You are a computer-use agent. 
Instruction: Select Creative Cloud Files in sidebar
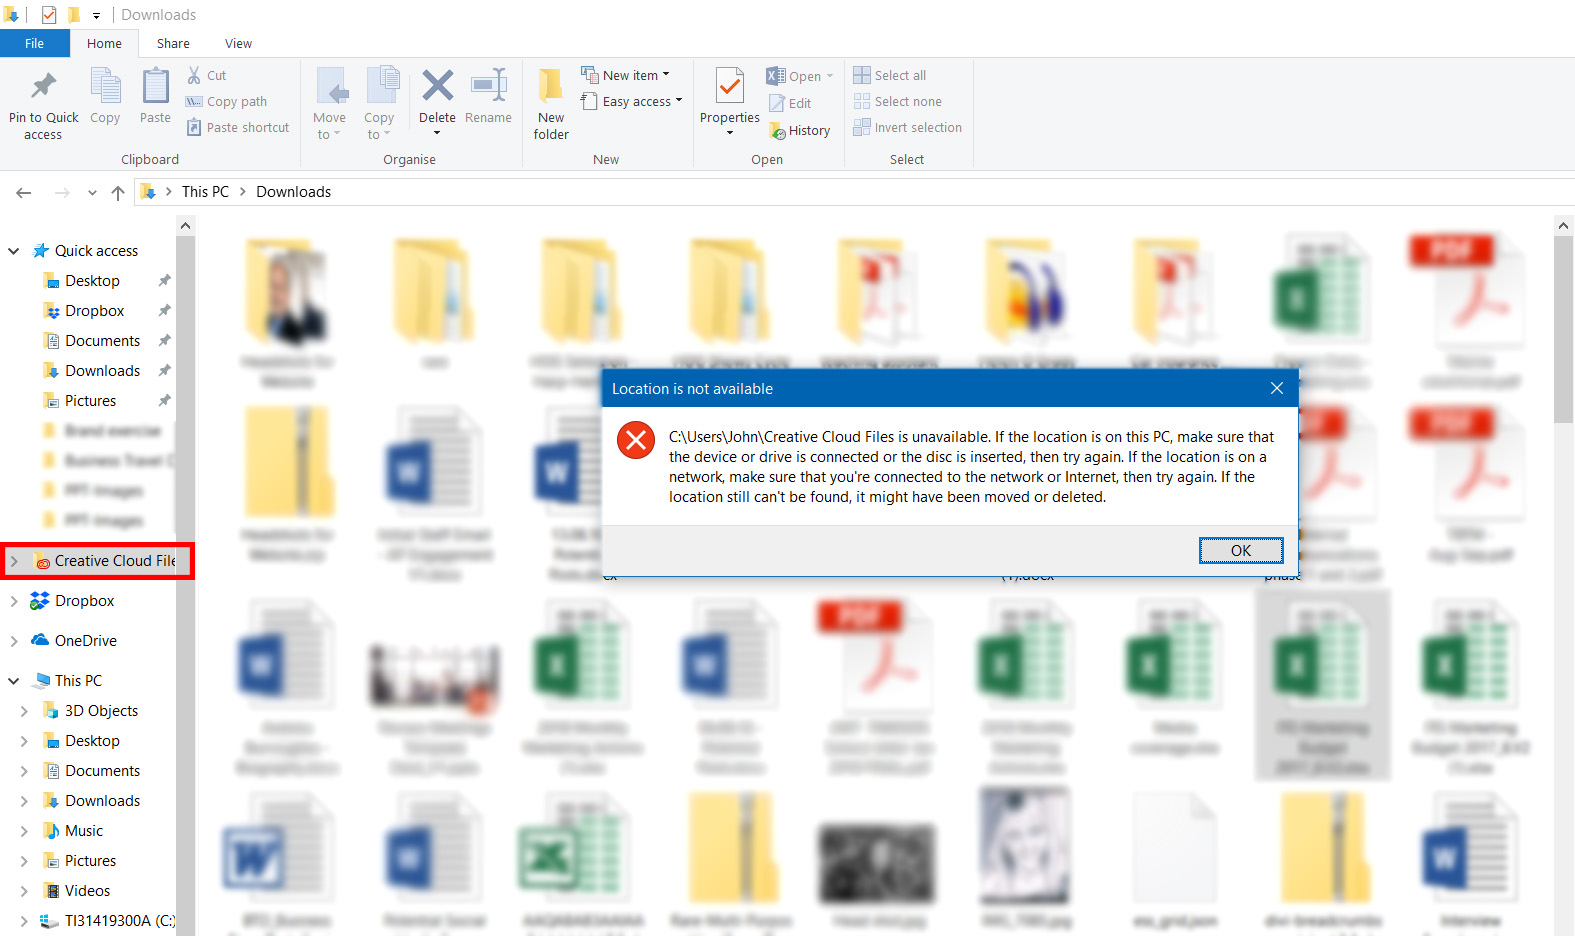pos(105,561)
